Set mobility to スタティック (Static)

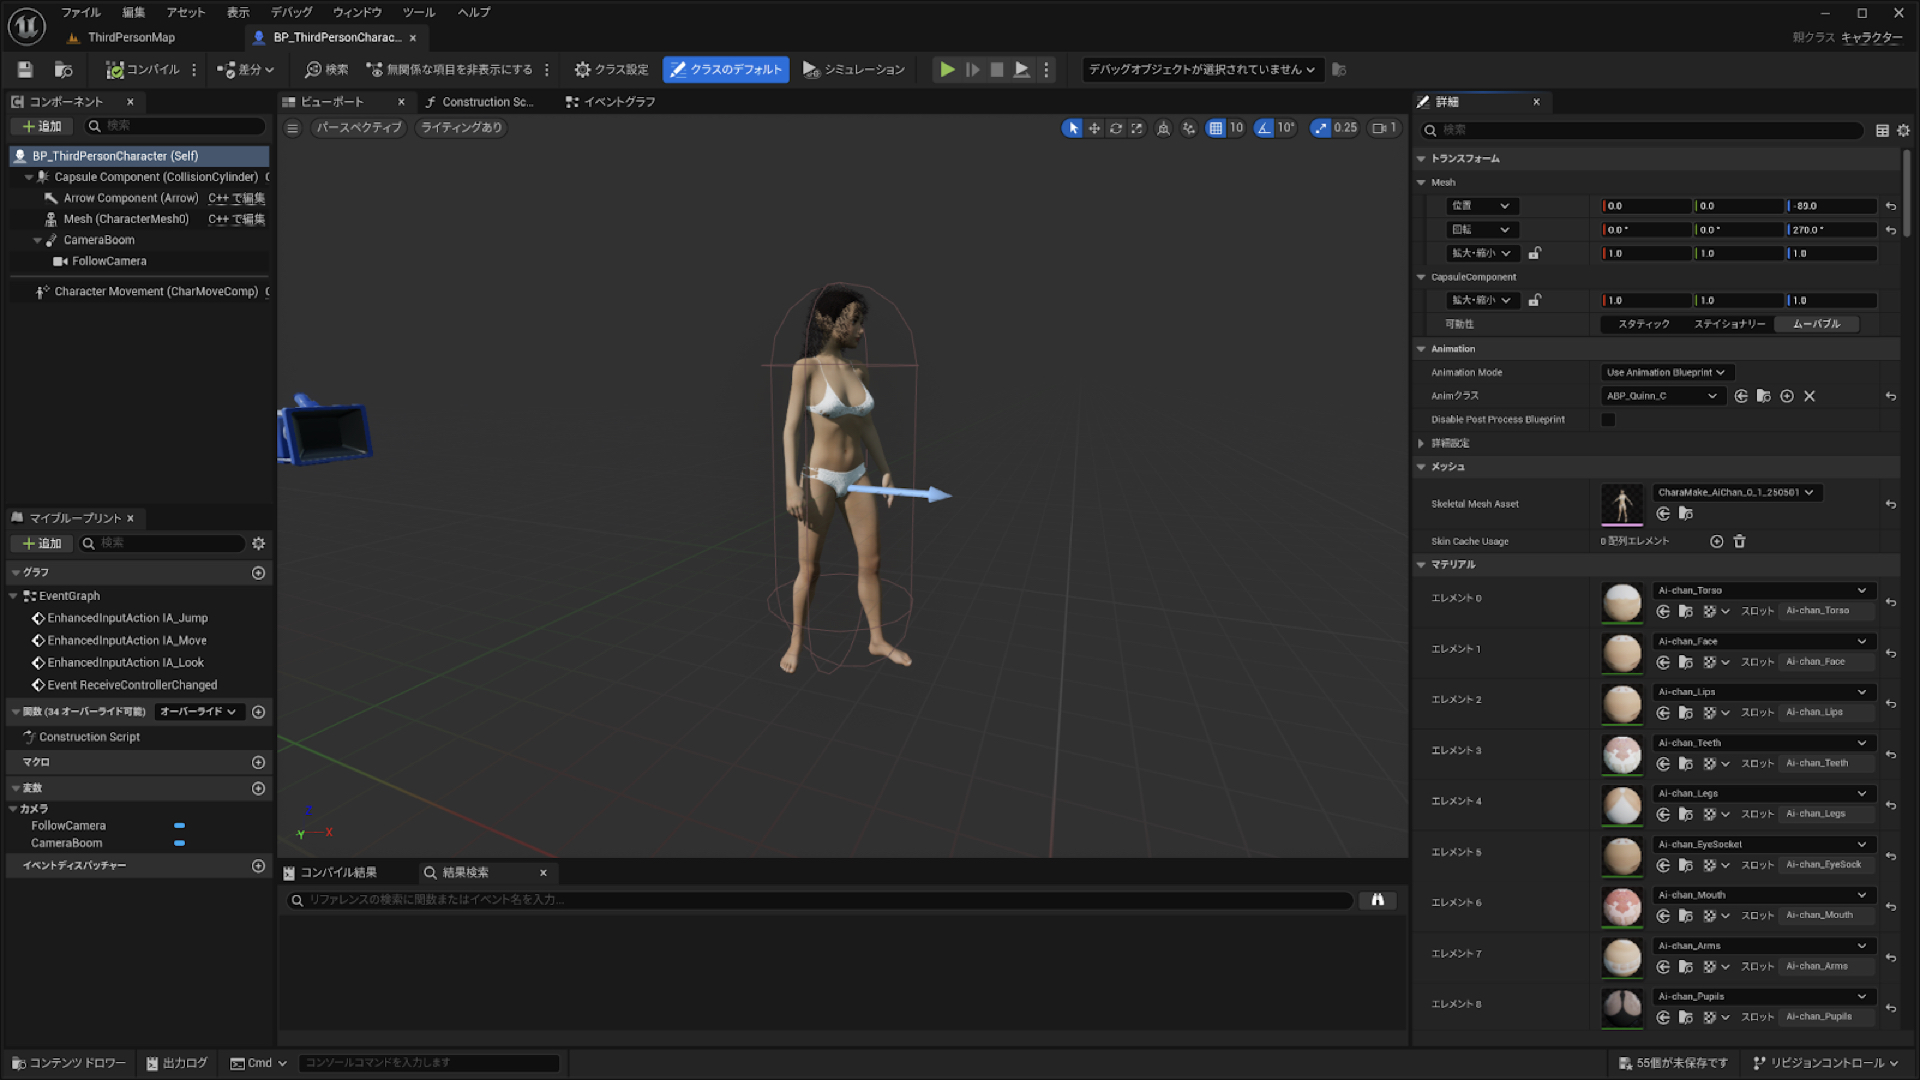1643,324
